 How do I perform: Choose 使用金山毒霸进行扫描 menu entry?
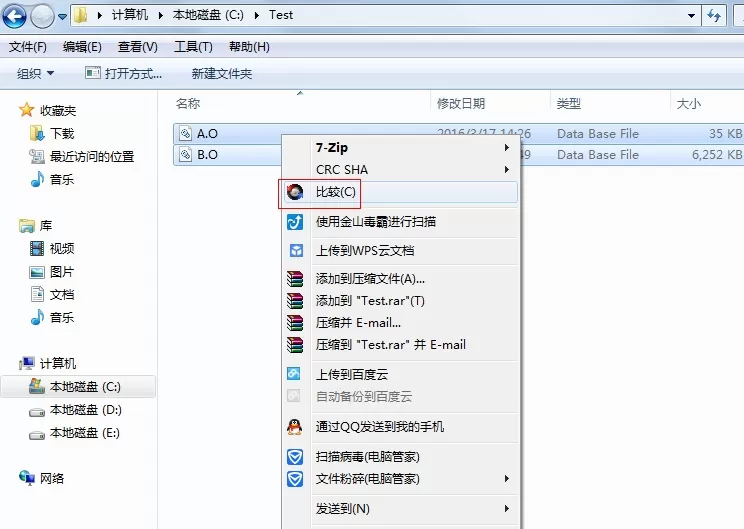point(400,222)
